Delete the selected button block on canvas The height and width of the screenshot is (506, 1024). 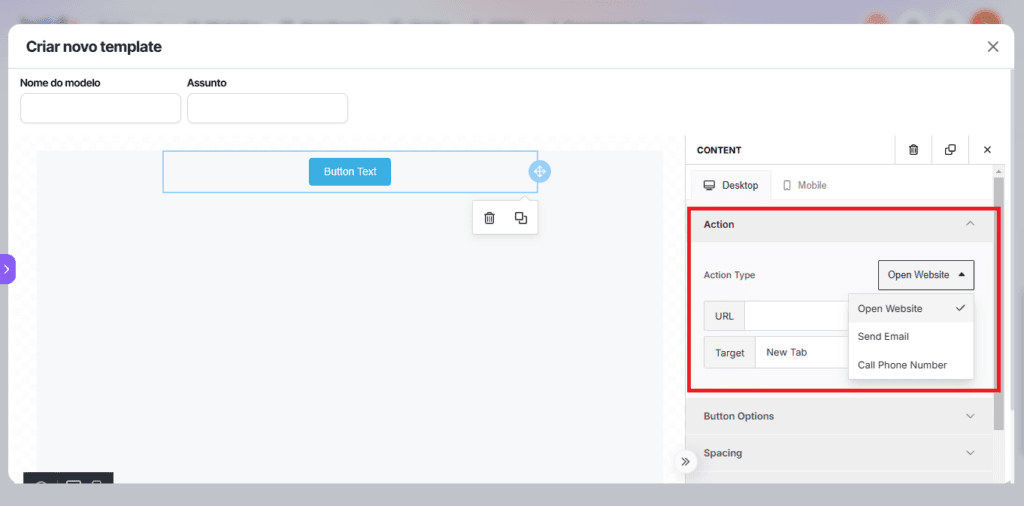click(x=489, y=218)
